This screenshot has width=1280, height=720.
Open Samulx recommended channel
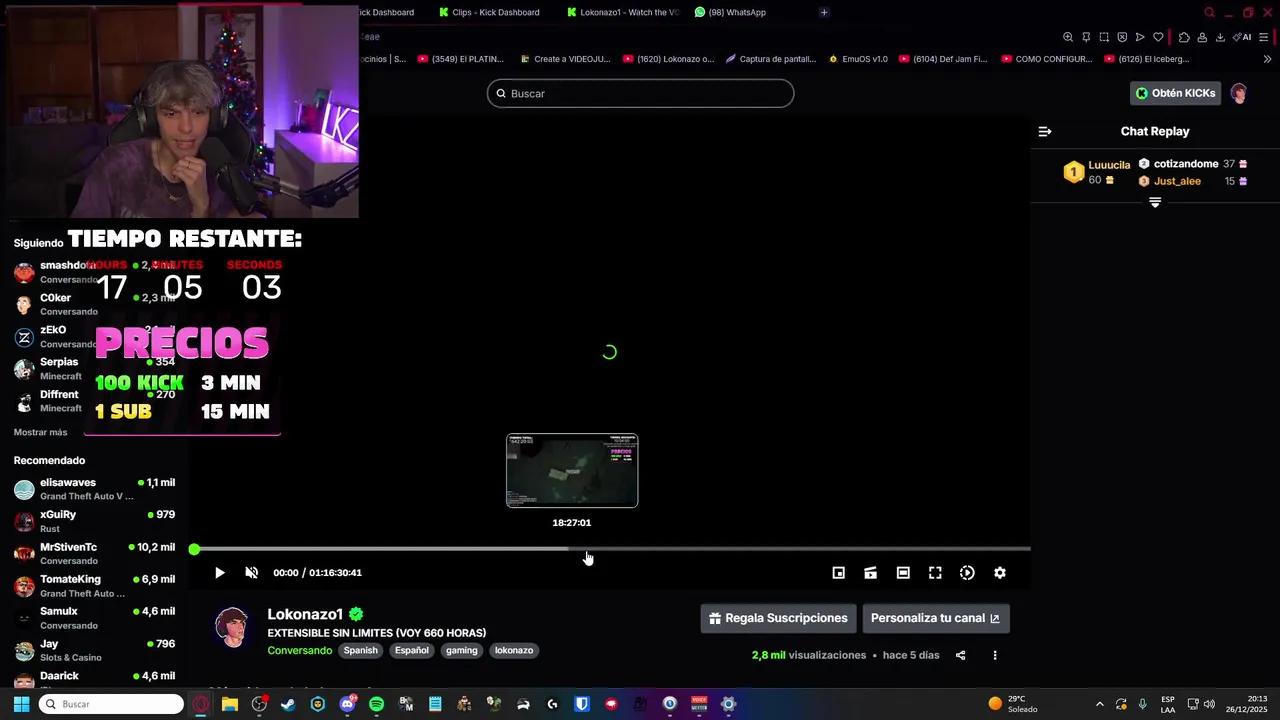[95, 618]
